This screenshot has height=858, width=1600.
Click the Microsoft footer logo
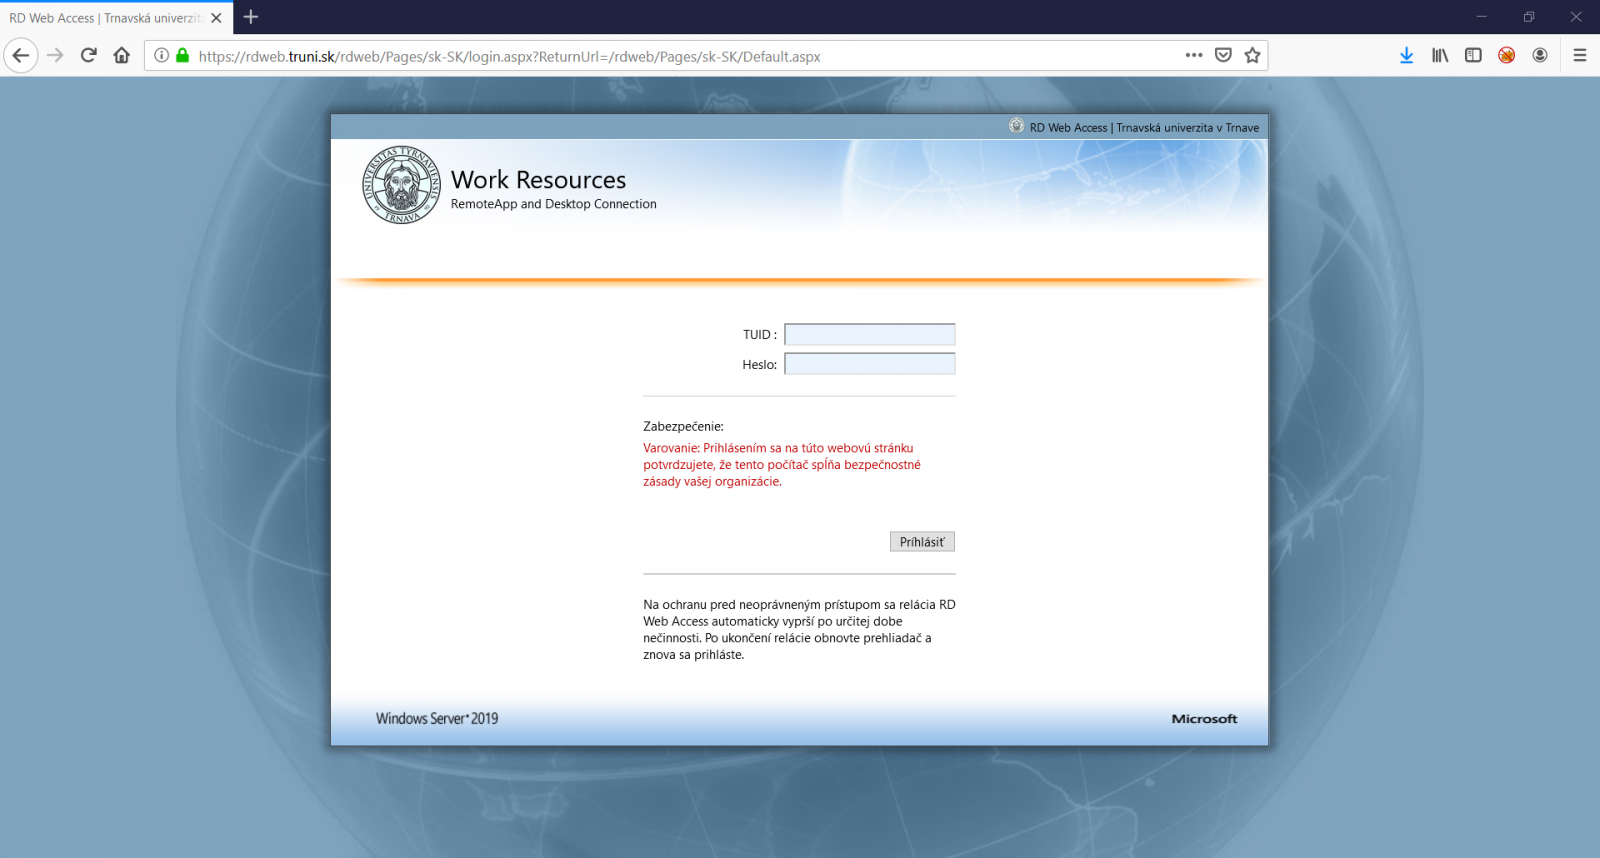pyautogui.click(x=1204, y=718)
